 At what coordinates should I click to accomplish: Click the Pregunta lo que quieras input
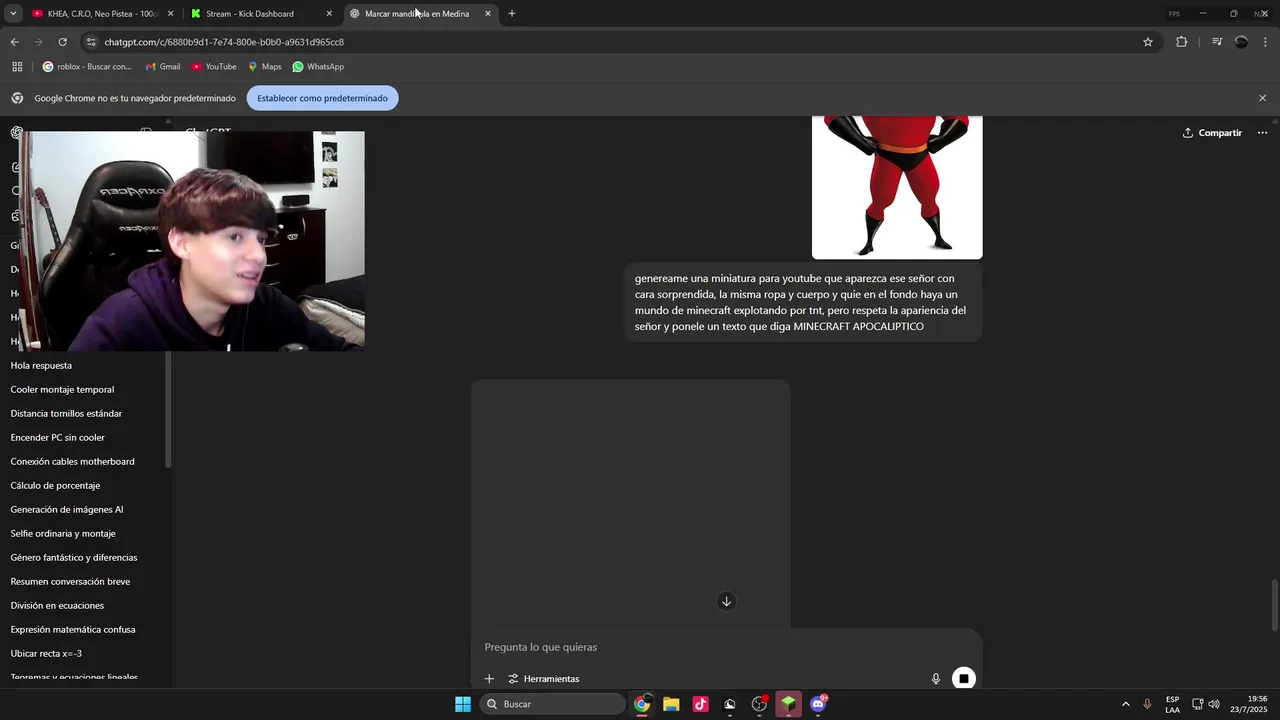(x=726, y=647)
